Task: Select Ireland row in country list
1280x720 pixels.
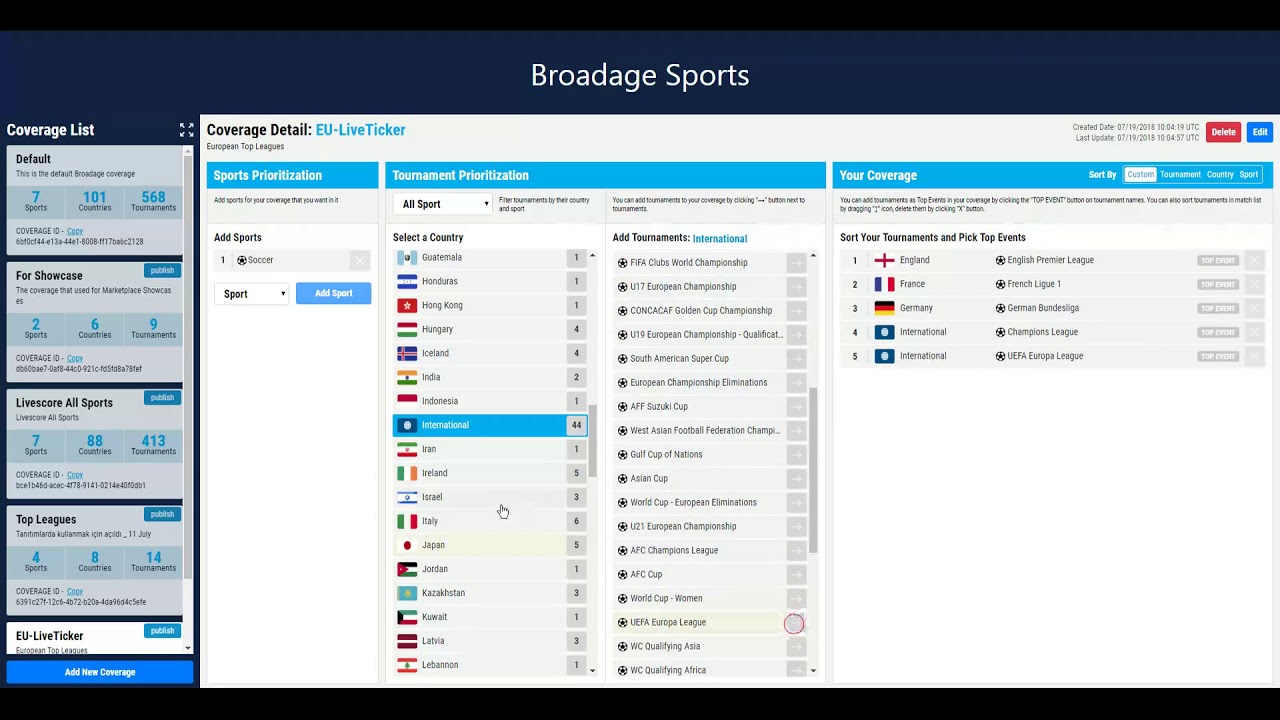Action: point(490,473)
